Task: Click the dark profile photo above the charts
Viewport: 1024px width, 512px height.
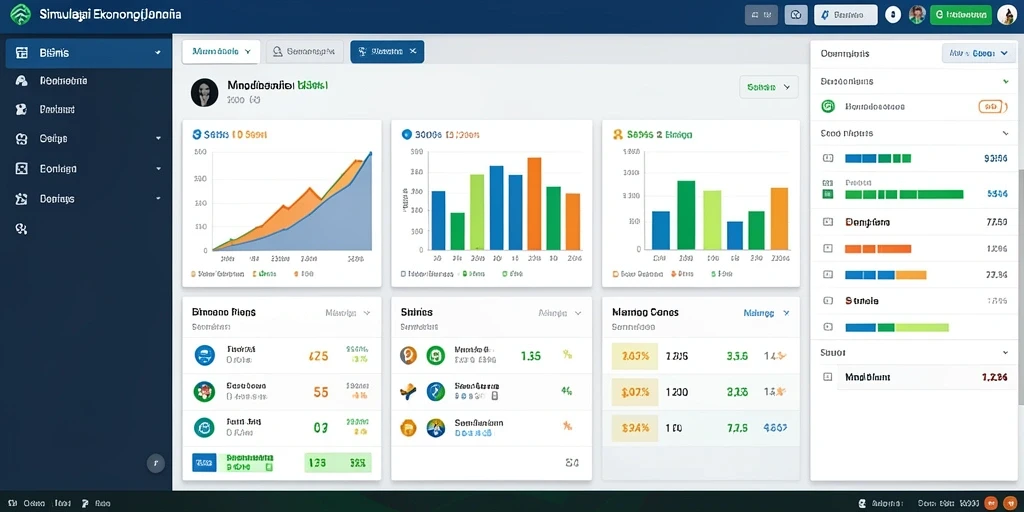Action: (x=204, y=93)
